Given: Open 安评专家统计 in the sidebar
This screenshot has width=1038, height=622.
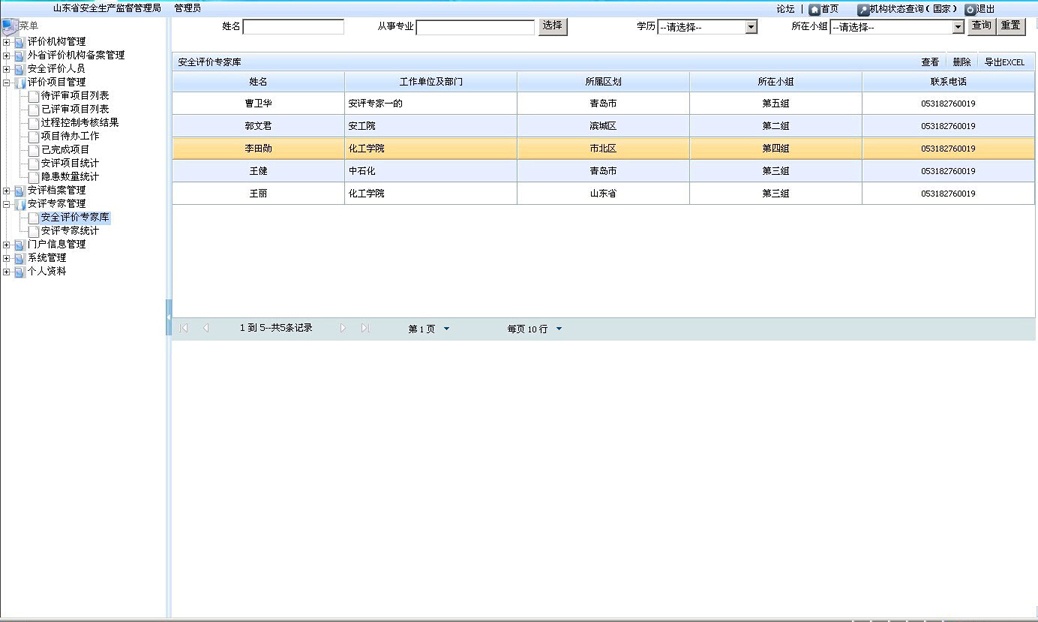Looking at the screenshot, I should point(68,230).
